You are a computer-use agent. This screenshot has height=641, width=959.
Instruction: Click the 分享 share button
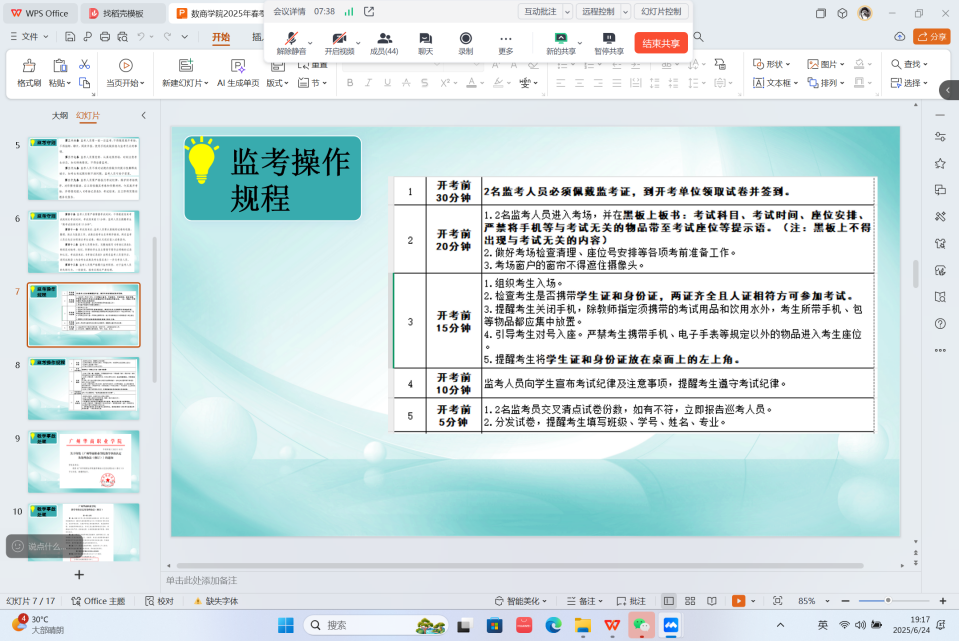[932, 37]
